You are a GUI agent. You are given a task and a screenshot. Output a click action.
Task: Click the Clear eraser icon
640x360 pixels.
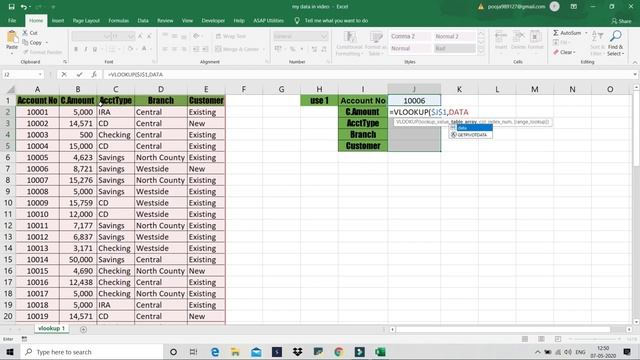point(556,52)
